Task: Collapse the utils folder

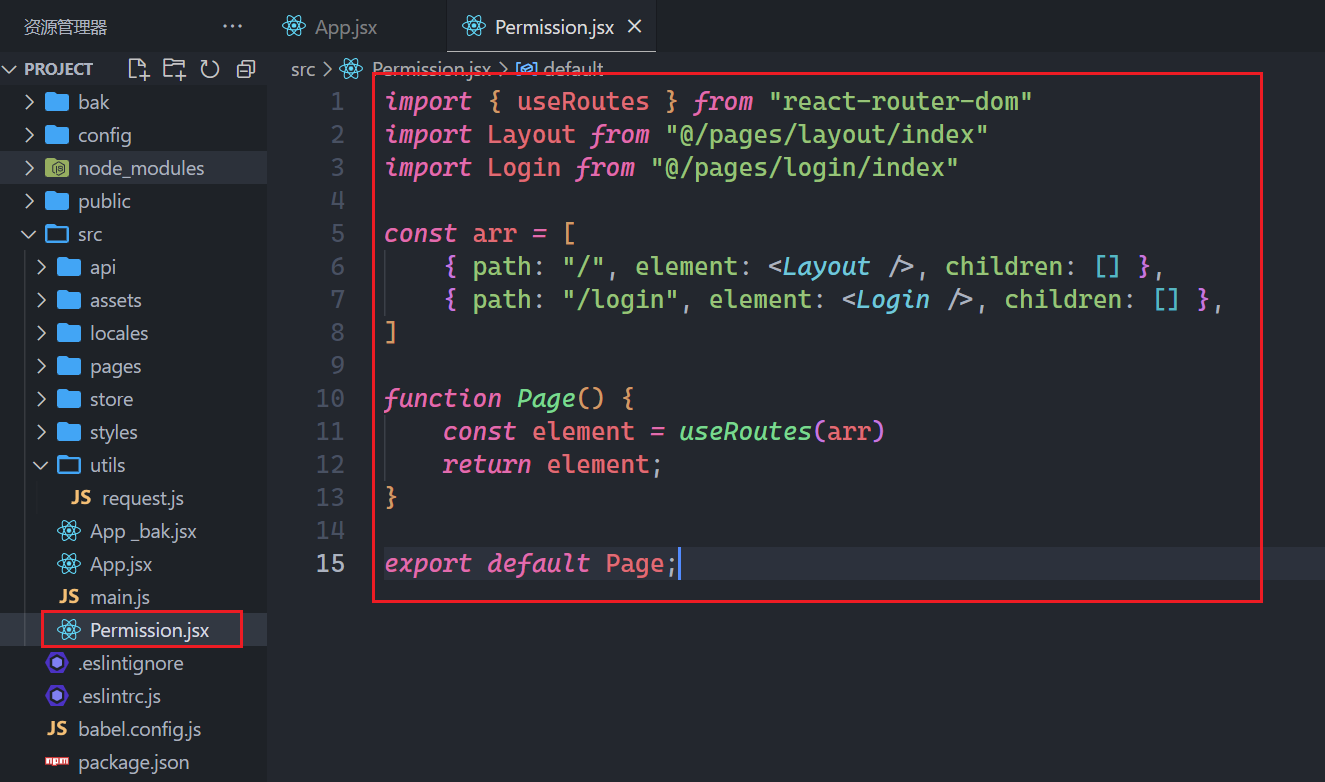Action: coord(133,465)
